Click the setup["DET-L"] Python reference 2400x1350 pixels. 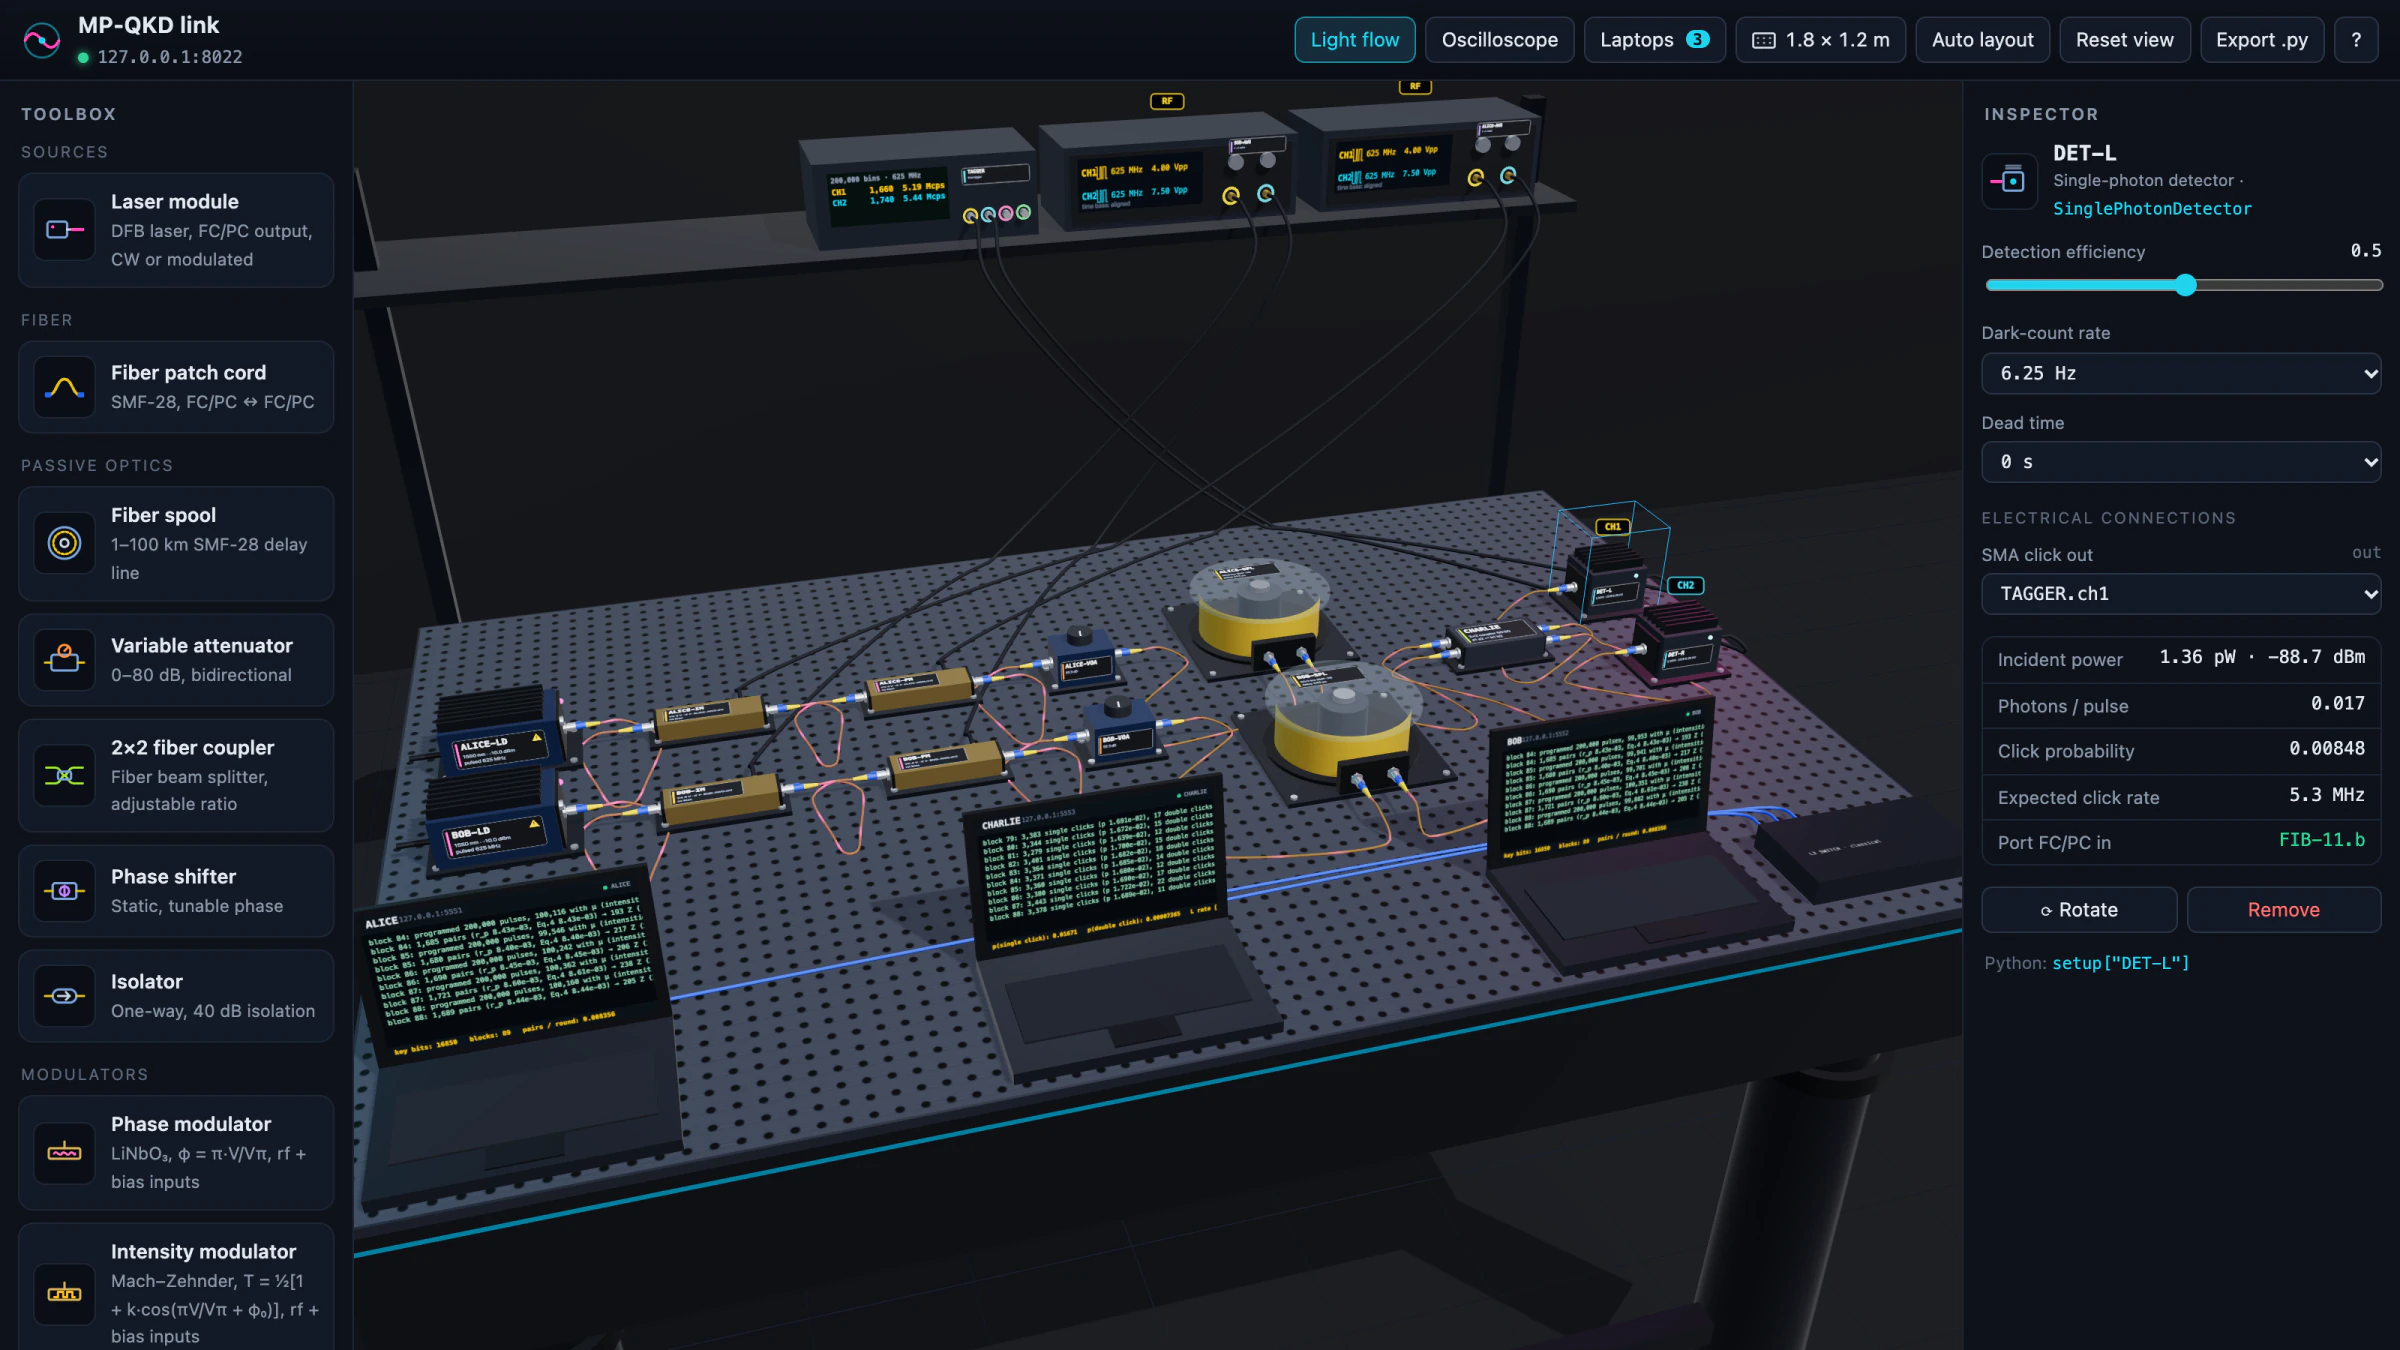point(2121,963)
